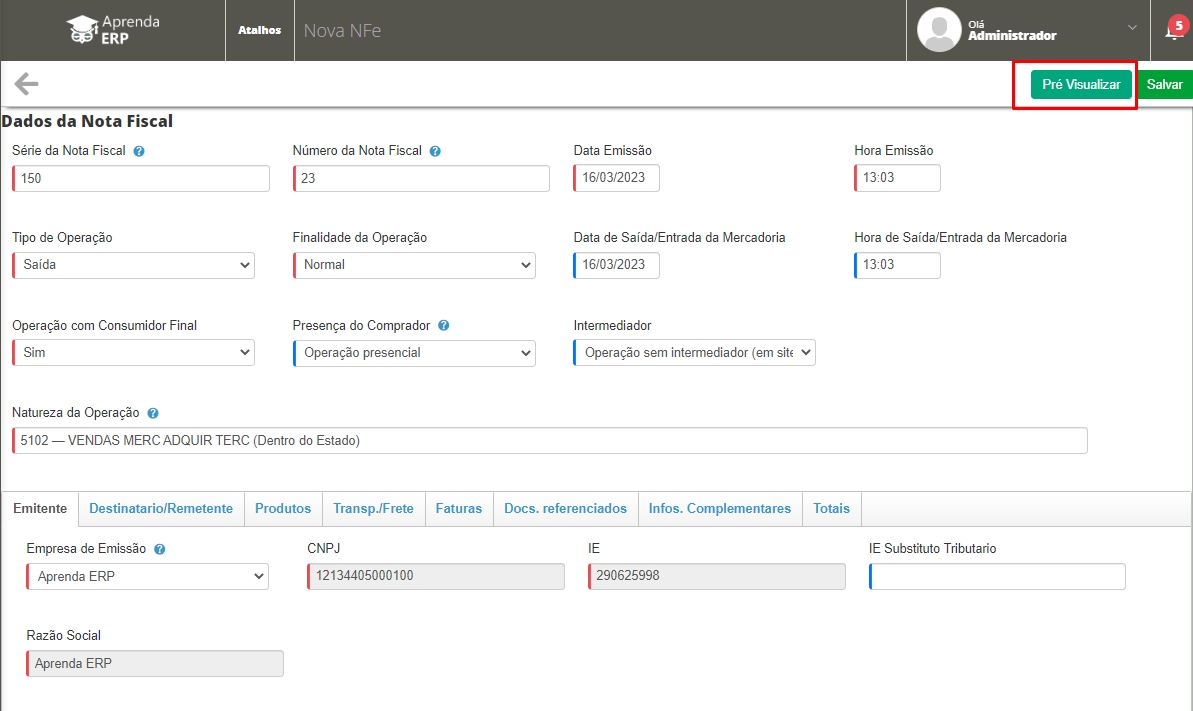Click help icon beside Série da Nota Fiscal
This screenshot has height=711, width=1193.
(139, 151)
